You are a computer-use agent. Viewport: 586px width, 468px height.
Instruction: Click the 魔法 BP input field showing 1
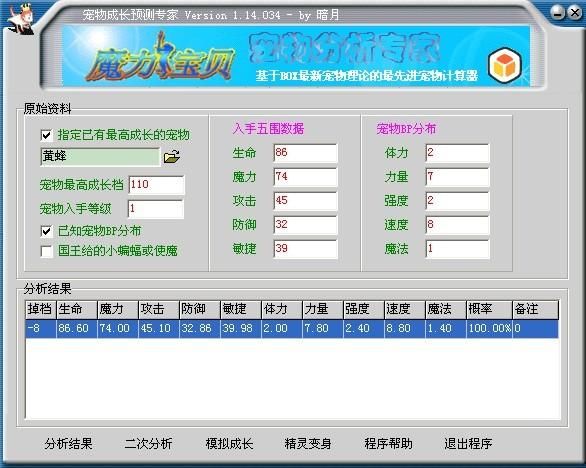(457, 249)
